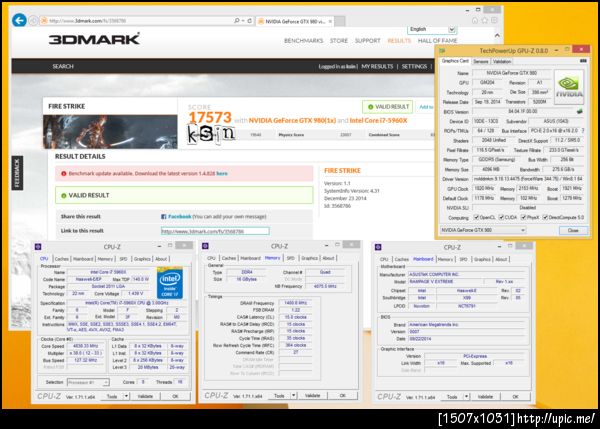Screen dimensions: 600x429
Task: Open About tab in middle CPU-Z window
Action: tap(328, 258)
